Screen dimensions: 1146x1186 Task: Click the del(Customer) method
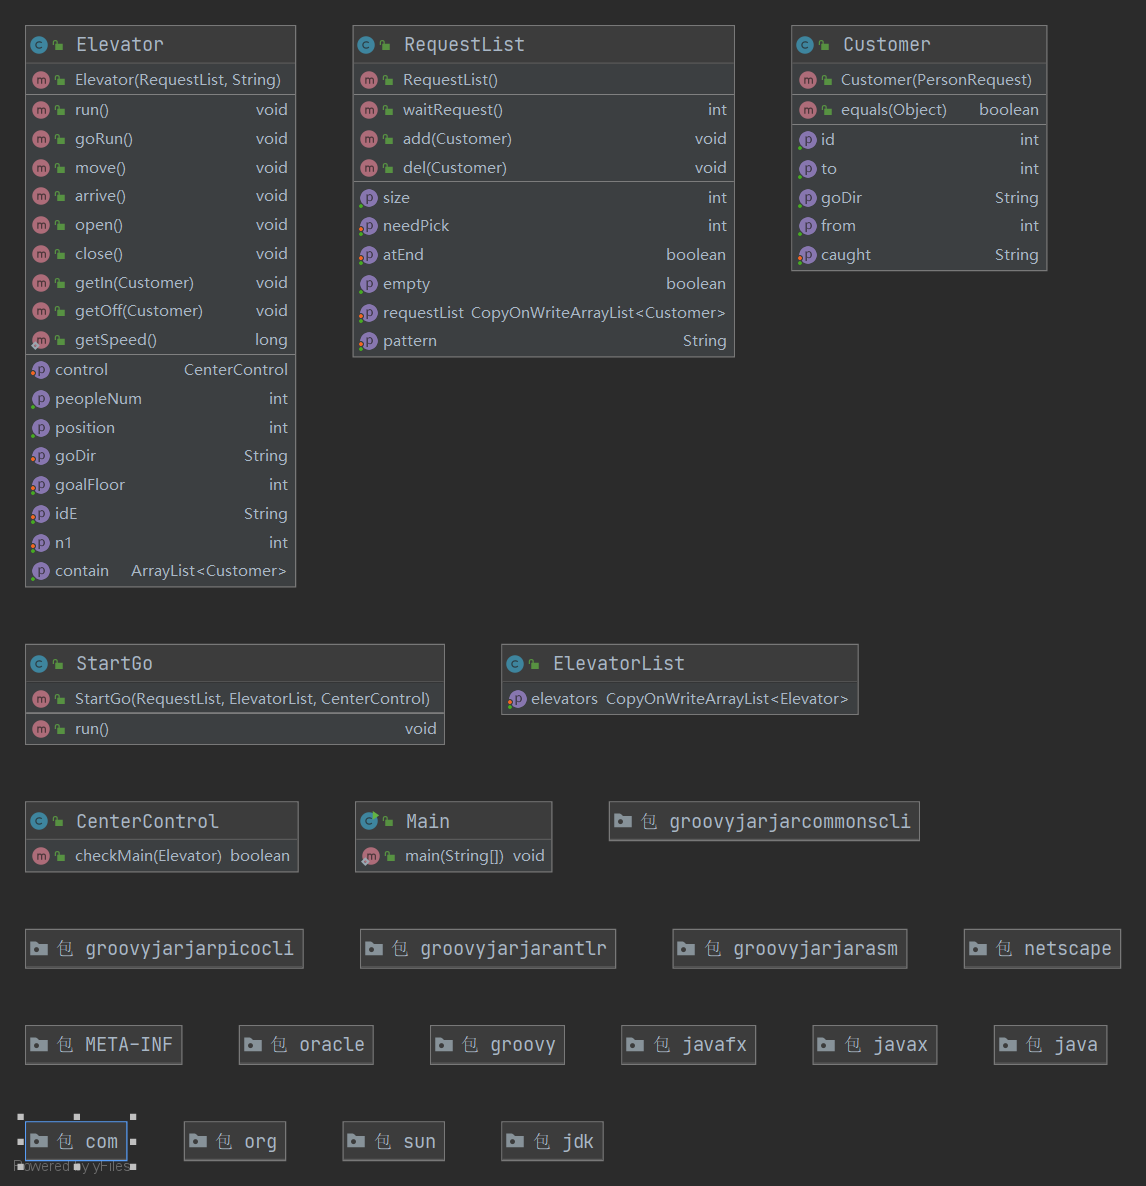[543, 168]
